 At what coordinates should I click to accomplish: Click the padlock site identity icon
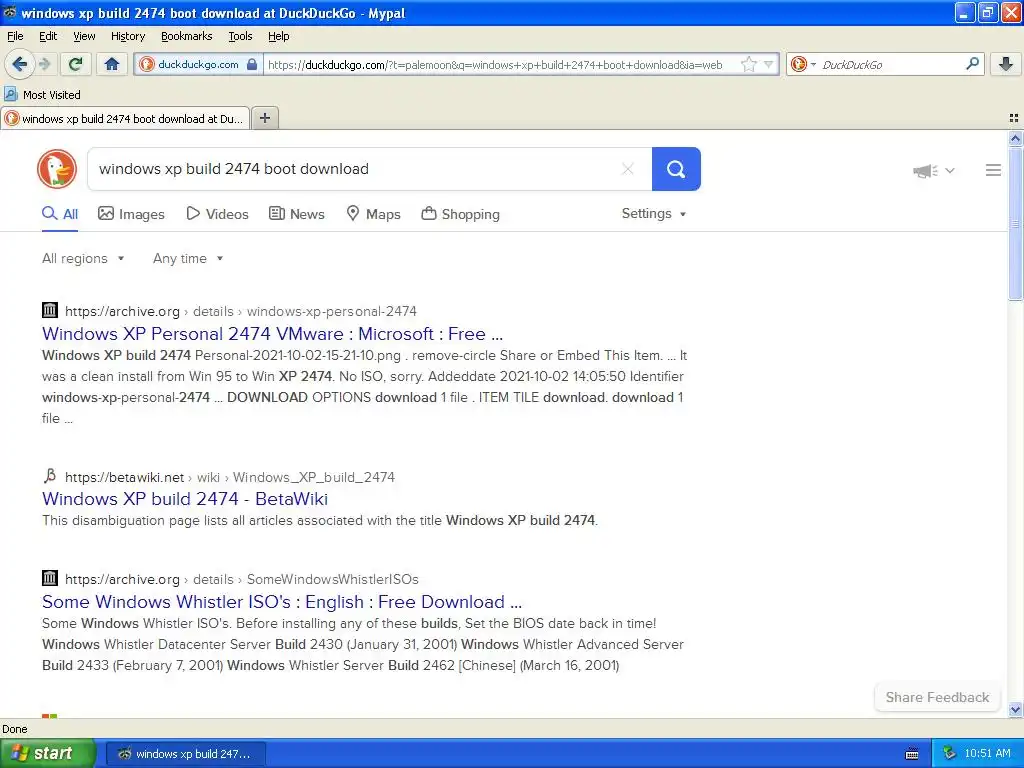(251, 64)
